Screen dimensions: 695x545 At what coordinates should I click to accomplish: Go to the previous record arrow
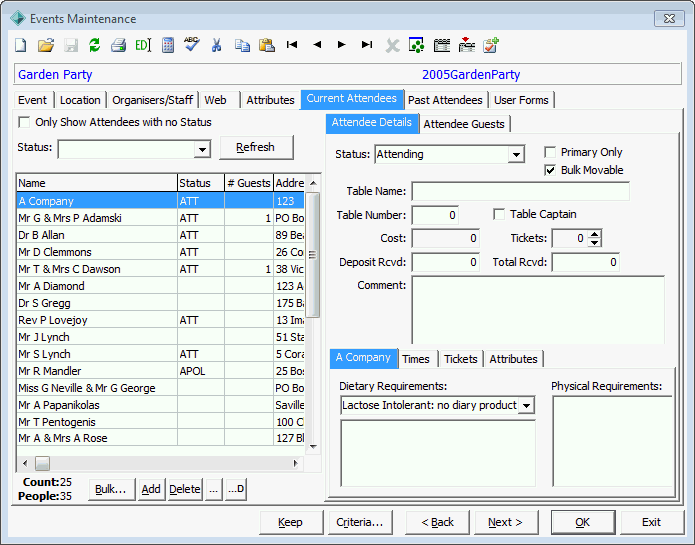click(x=317, y=44)
